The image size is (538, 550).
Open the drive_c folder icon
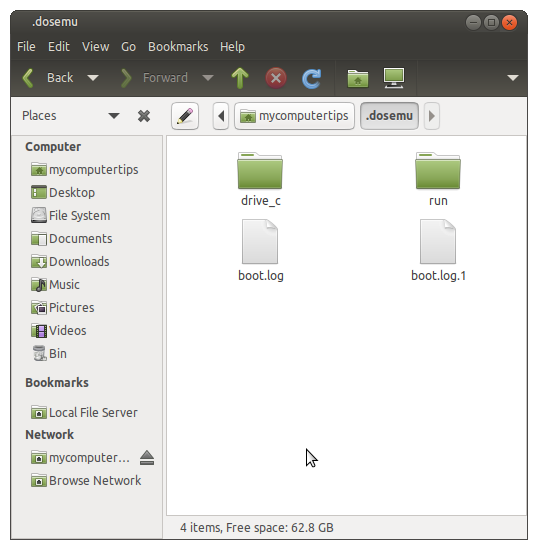[260, 171]
